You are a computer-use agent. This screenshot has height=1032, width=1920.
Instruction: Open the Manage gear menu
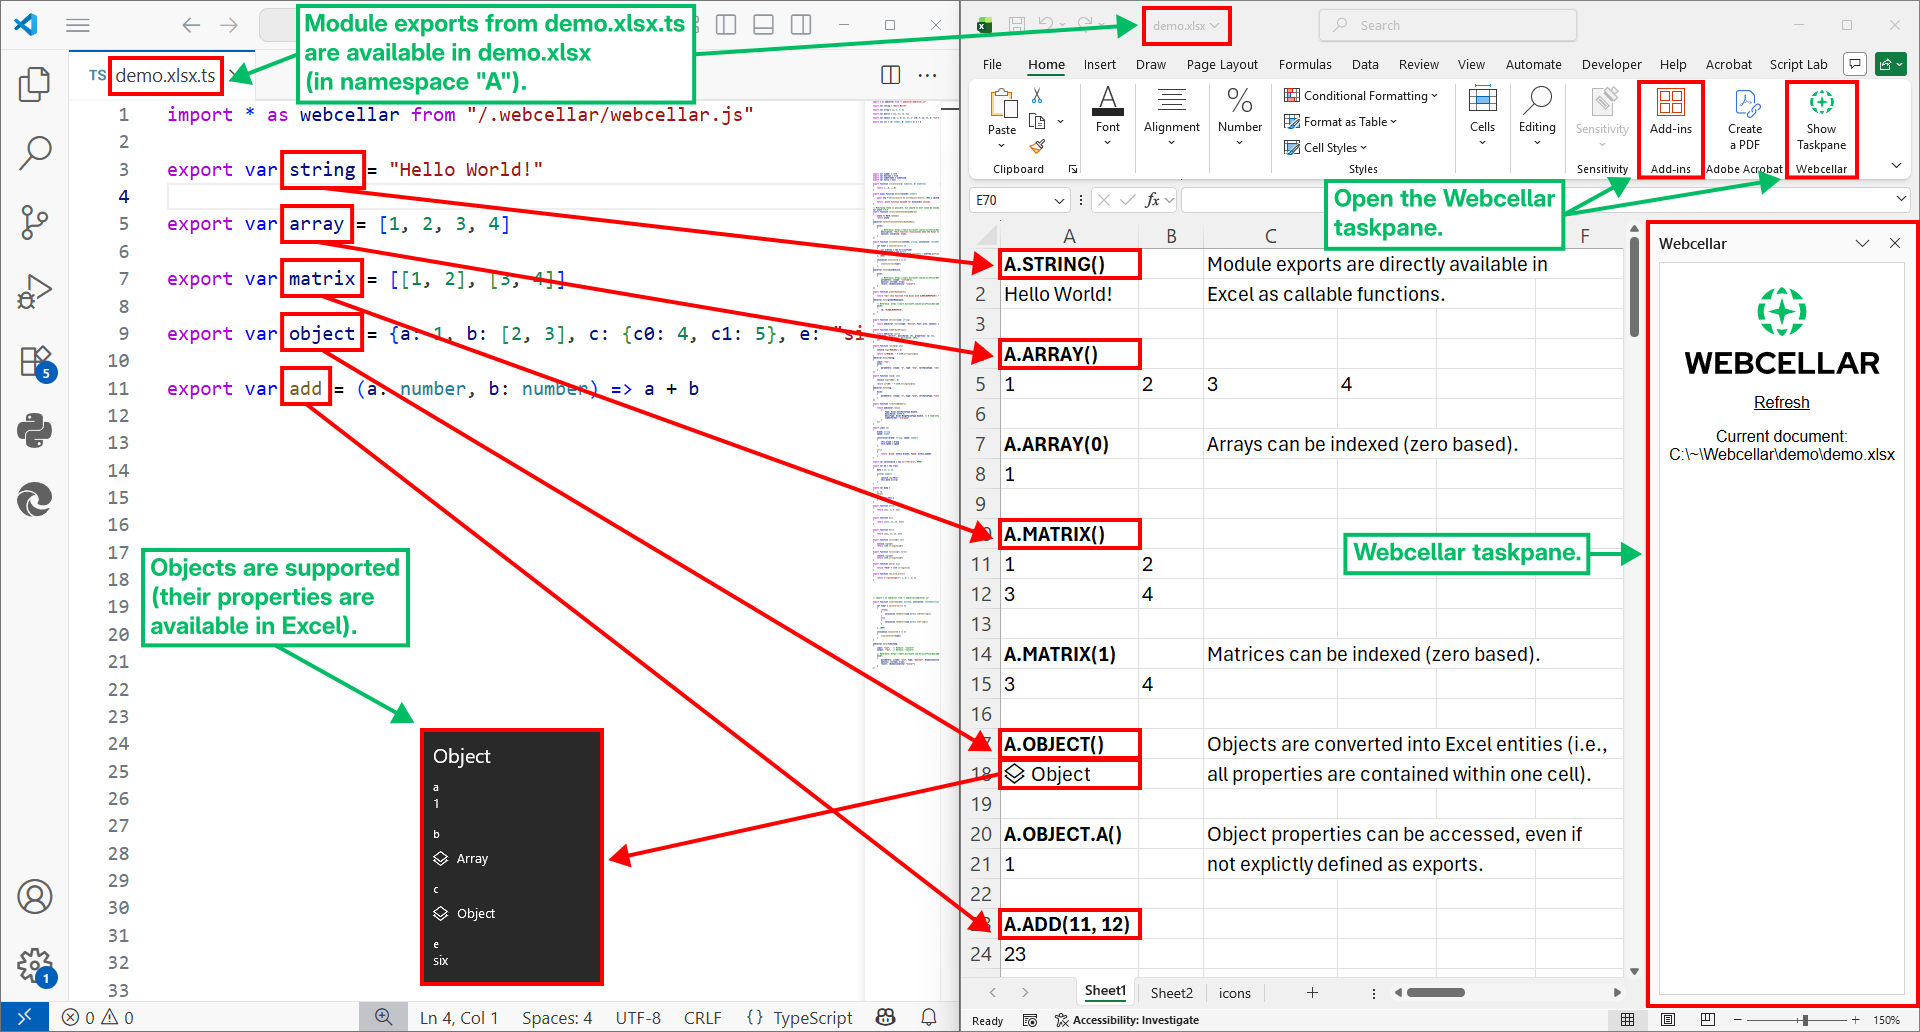coord(36,967)
